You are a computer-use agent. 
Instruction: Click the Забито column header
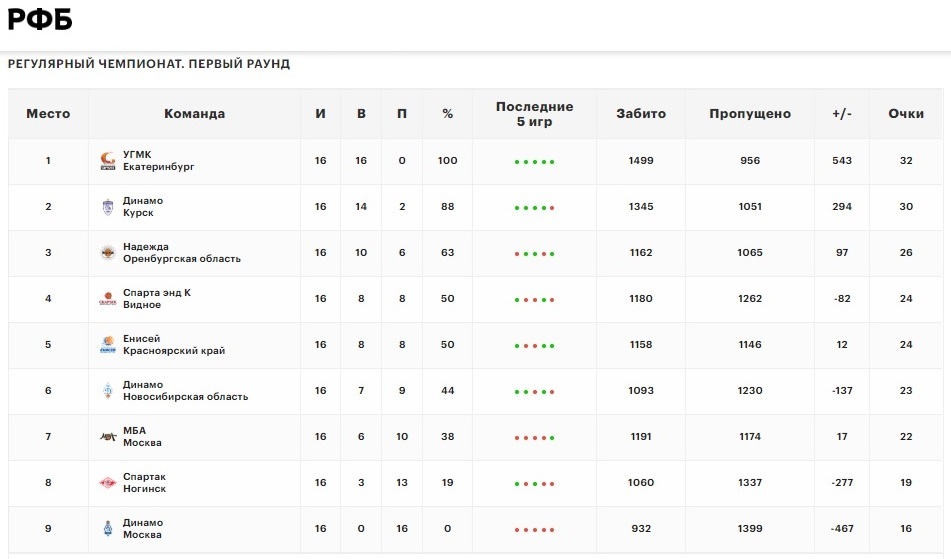click(641, 114)
